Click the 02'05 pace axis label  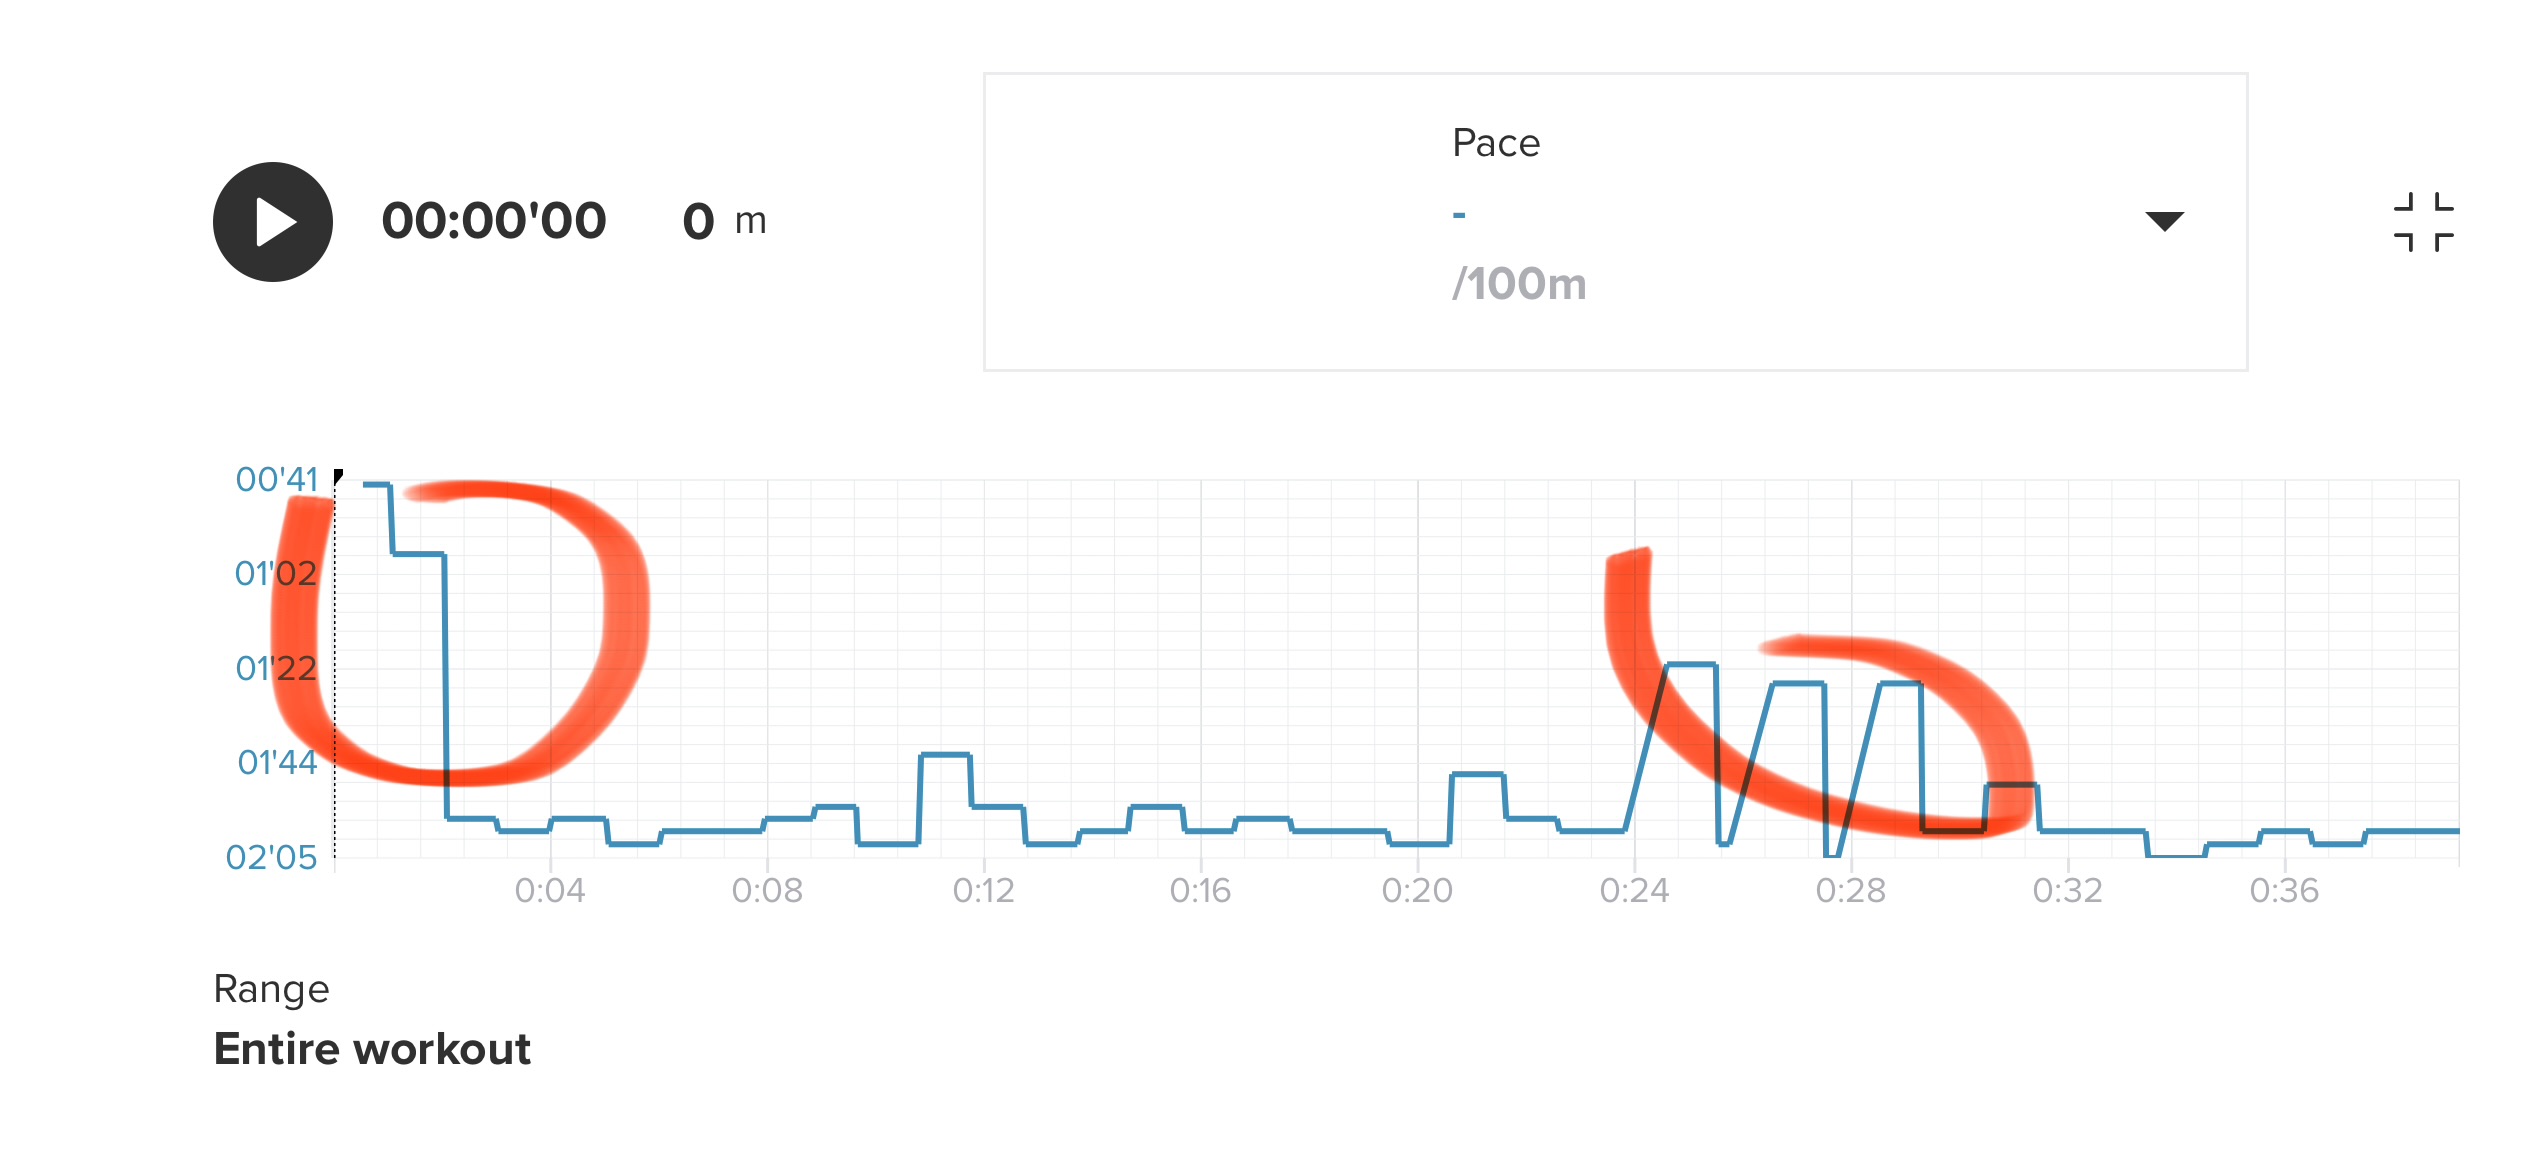pyautogui.click(x=271, y=857)
